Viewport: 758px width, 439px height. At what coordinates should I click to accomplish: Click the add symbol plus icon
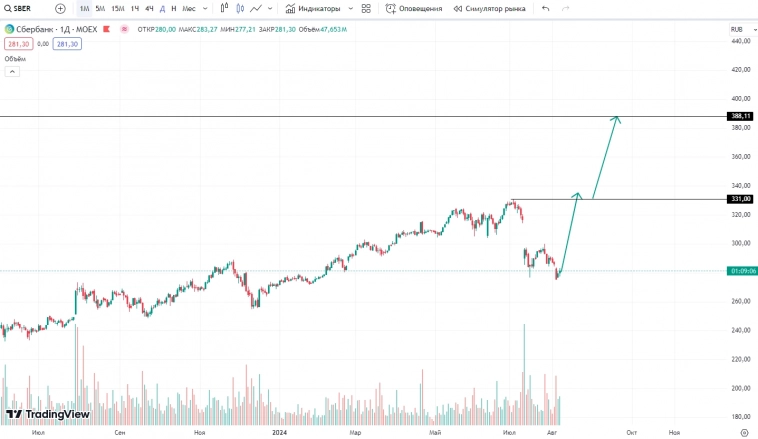point(60,8)
